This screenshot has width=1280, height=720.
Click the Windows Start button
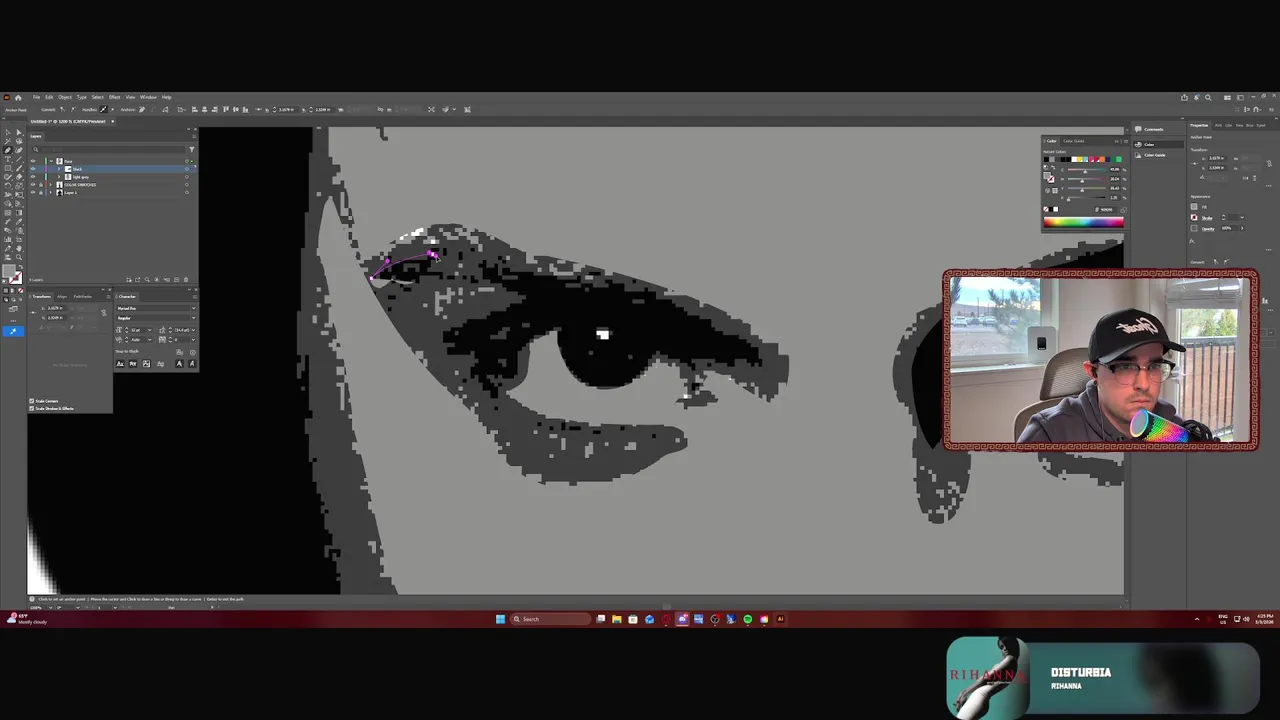(x=500, y=619)
